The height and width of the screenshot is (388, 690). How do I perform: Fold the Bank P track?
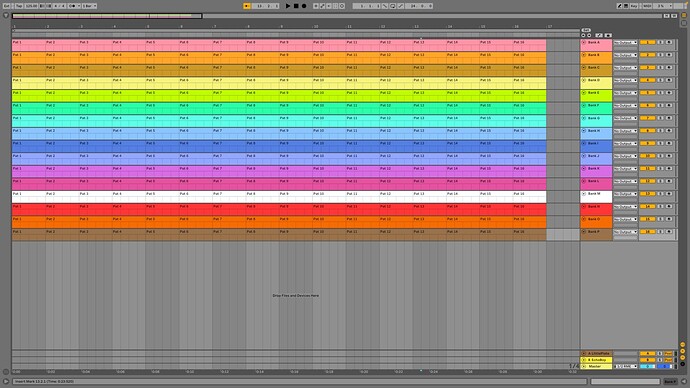[584, 231]
